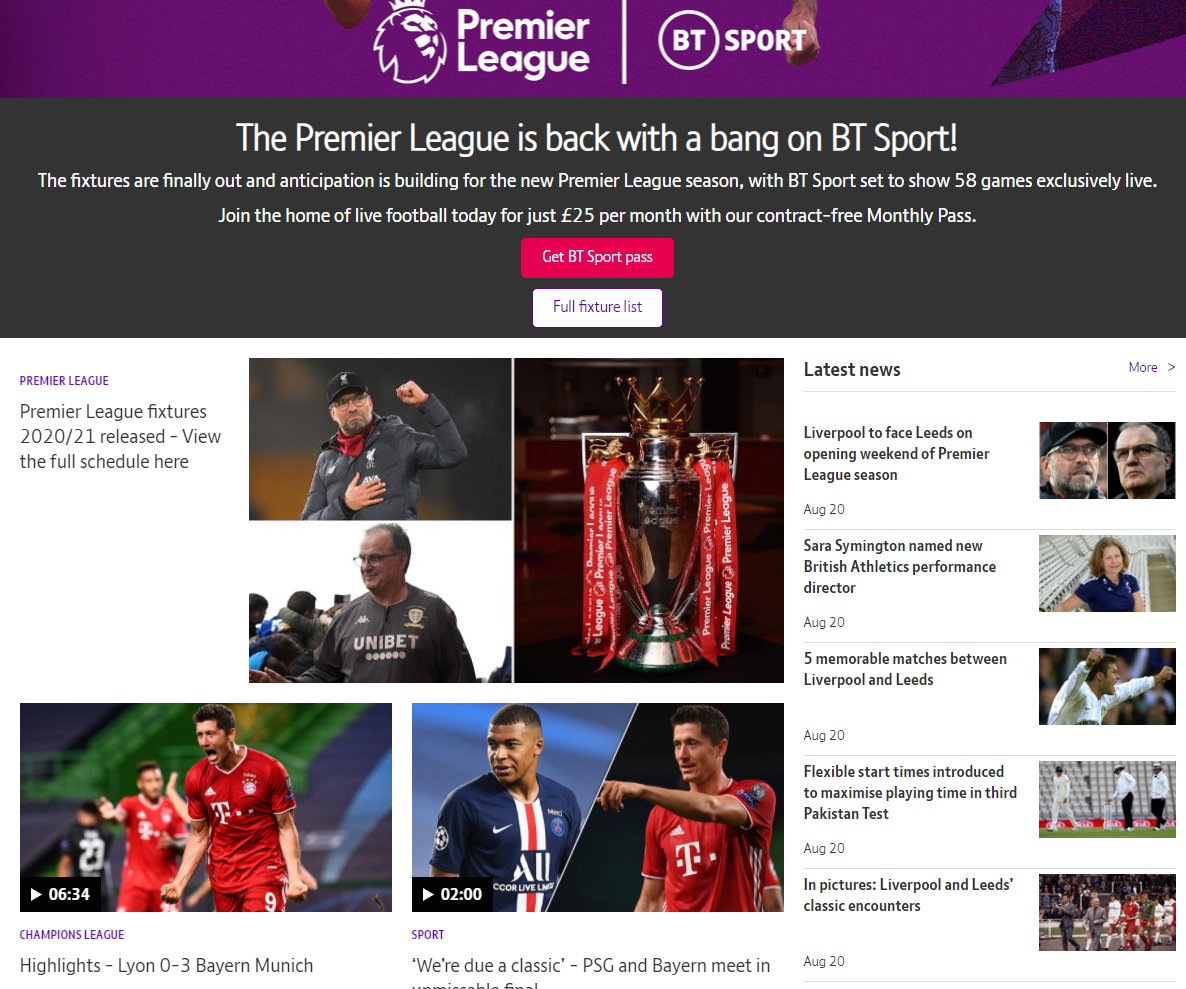The image size is (1186, 989).
Task: Click Sara Symington news thumbnail
Action: (x=1107, y=573)
